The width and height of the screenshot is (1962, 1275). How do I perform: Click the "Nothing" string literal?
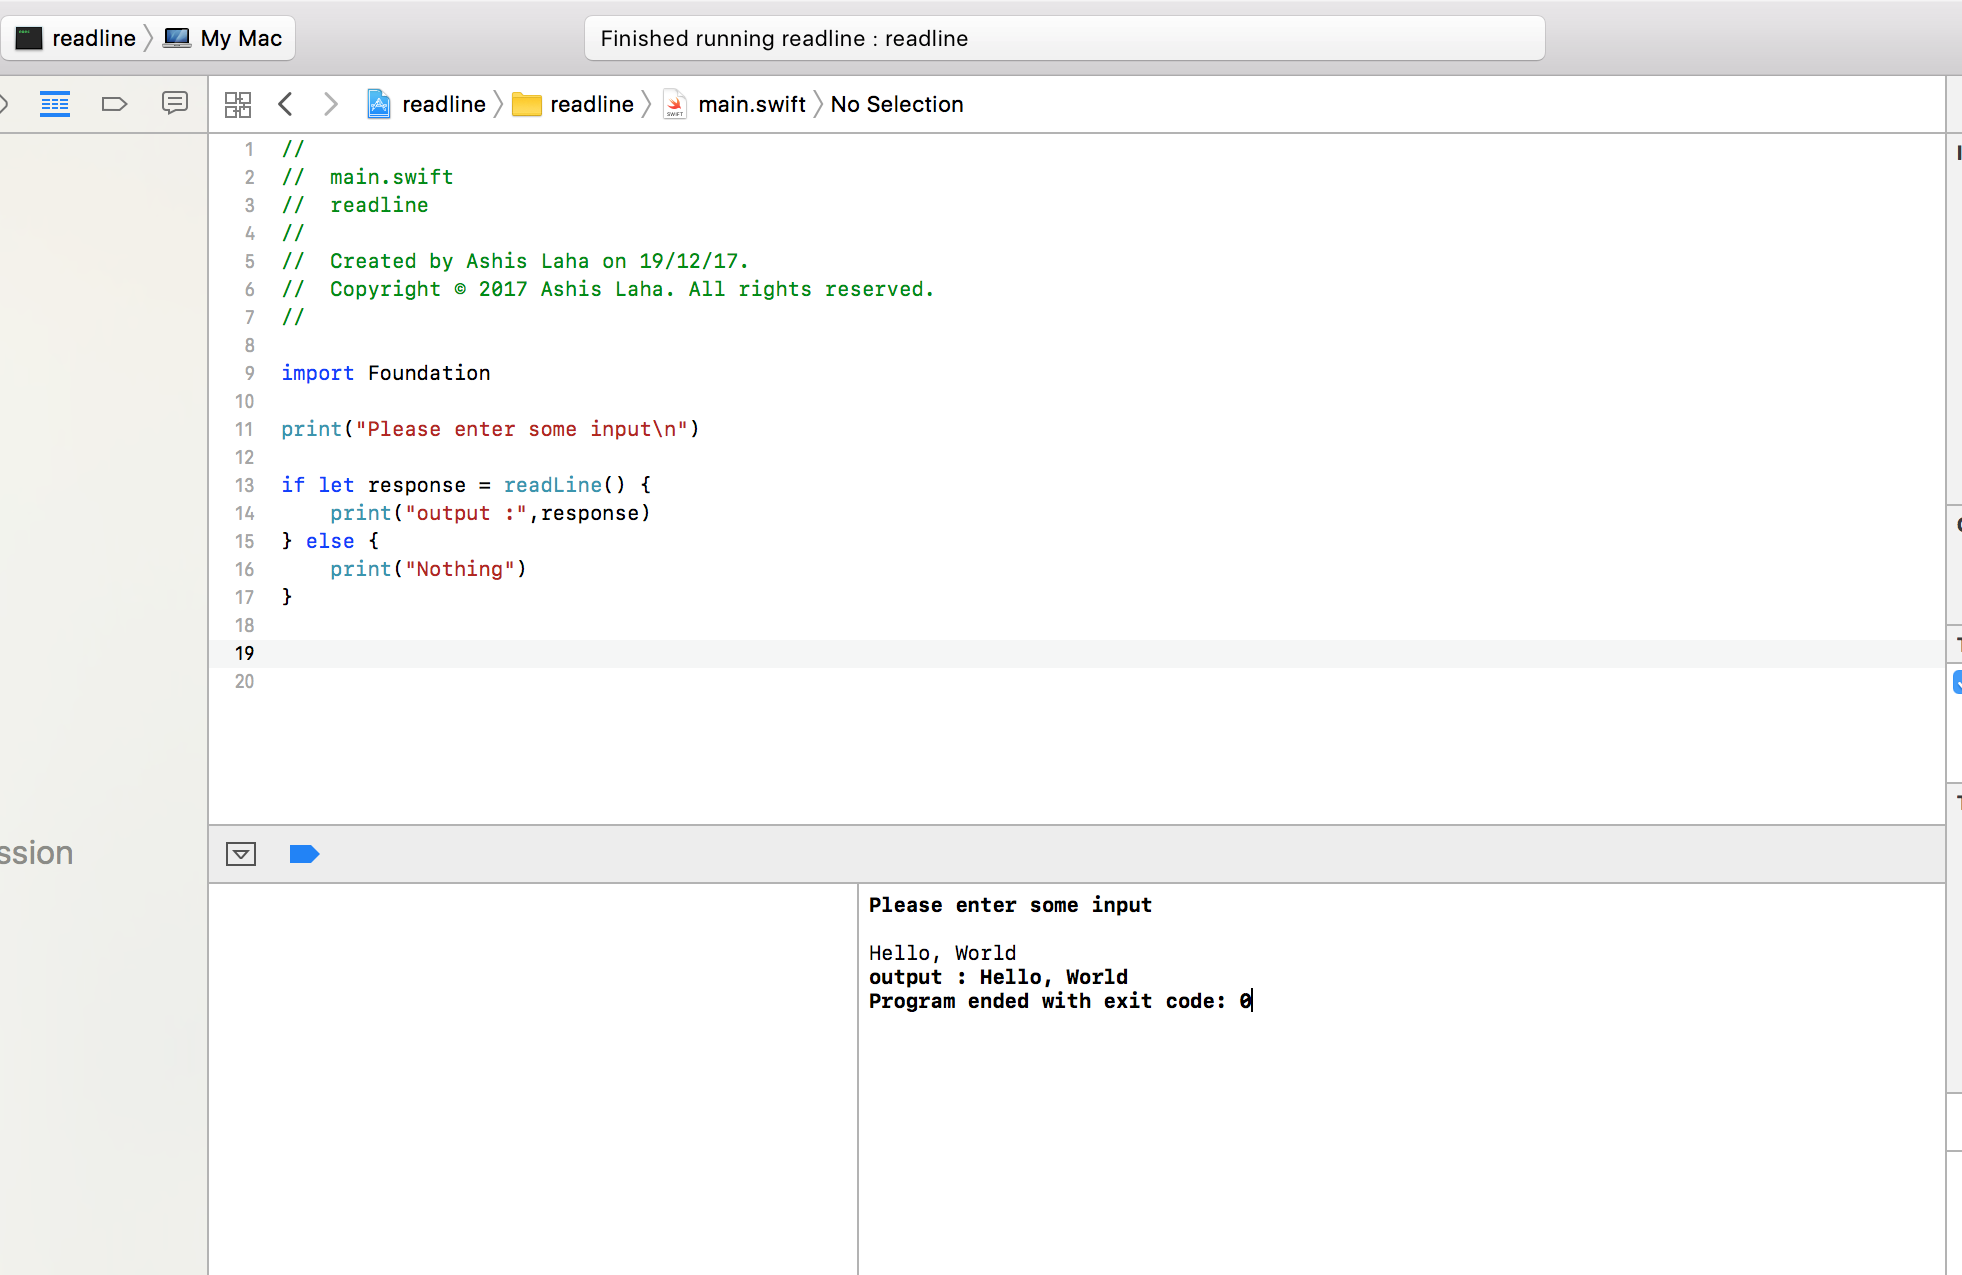point(460,569)
